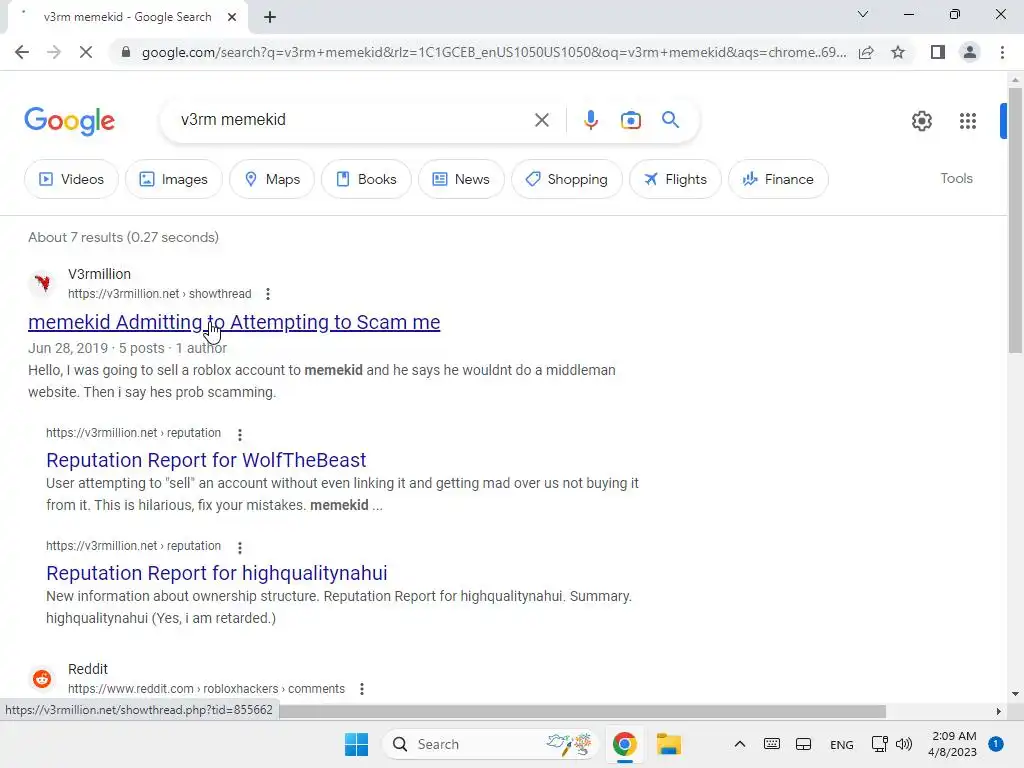Go back to the previous page
The height and width of the screenshot is (768, 1024).
click(22, 52)
